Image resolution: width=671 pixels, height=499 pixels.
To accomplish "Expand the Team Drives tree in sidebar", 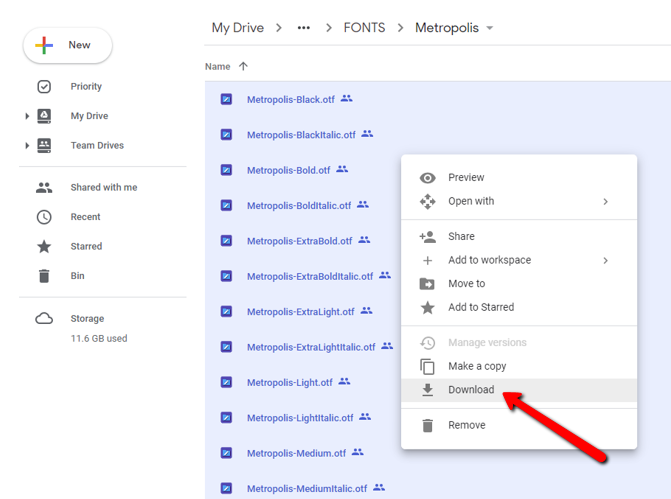I will [x=27, y=146].
